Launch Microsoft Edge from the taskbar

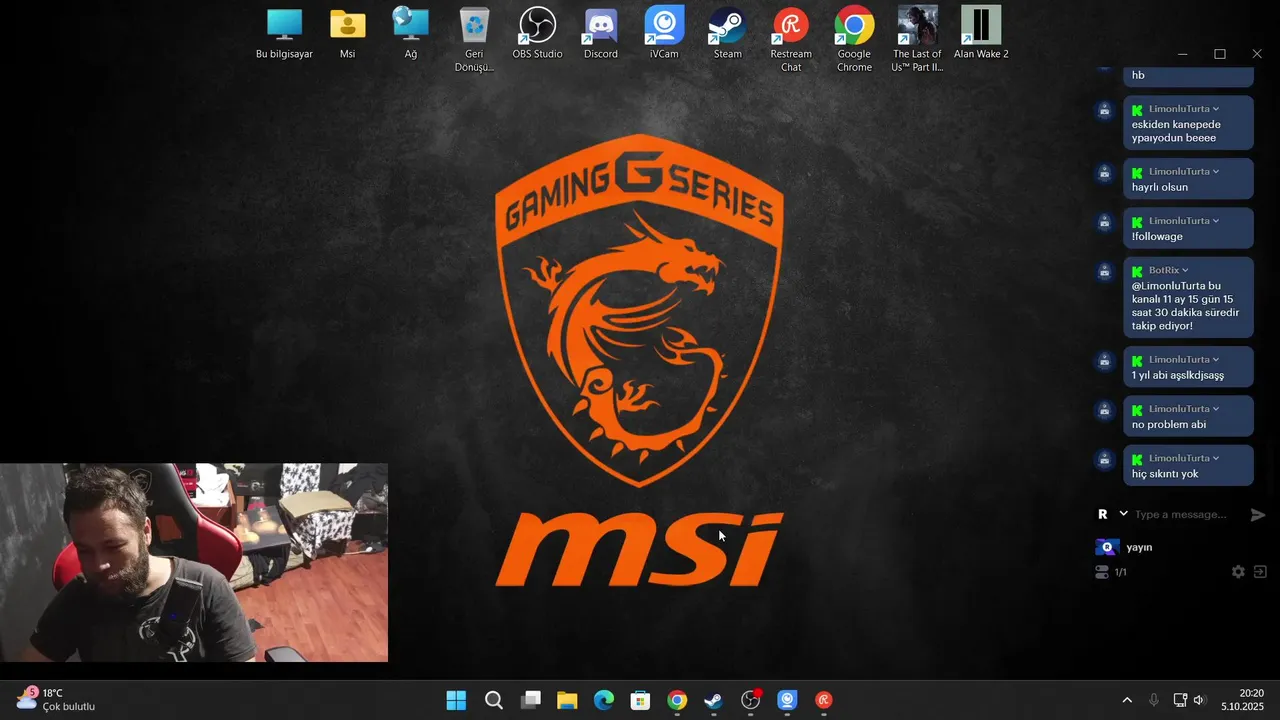[x=604, y=700]
